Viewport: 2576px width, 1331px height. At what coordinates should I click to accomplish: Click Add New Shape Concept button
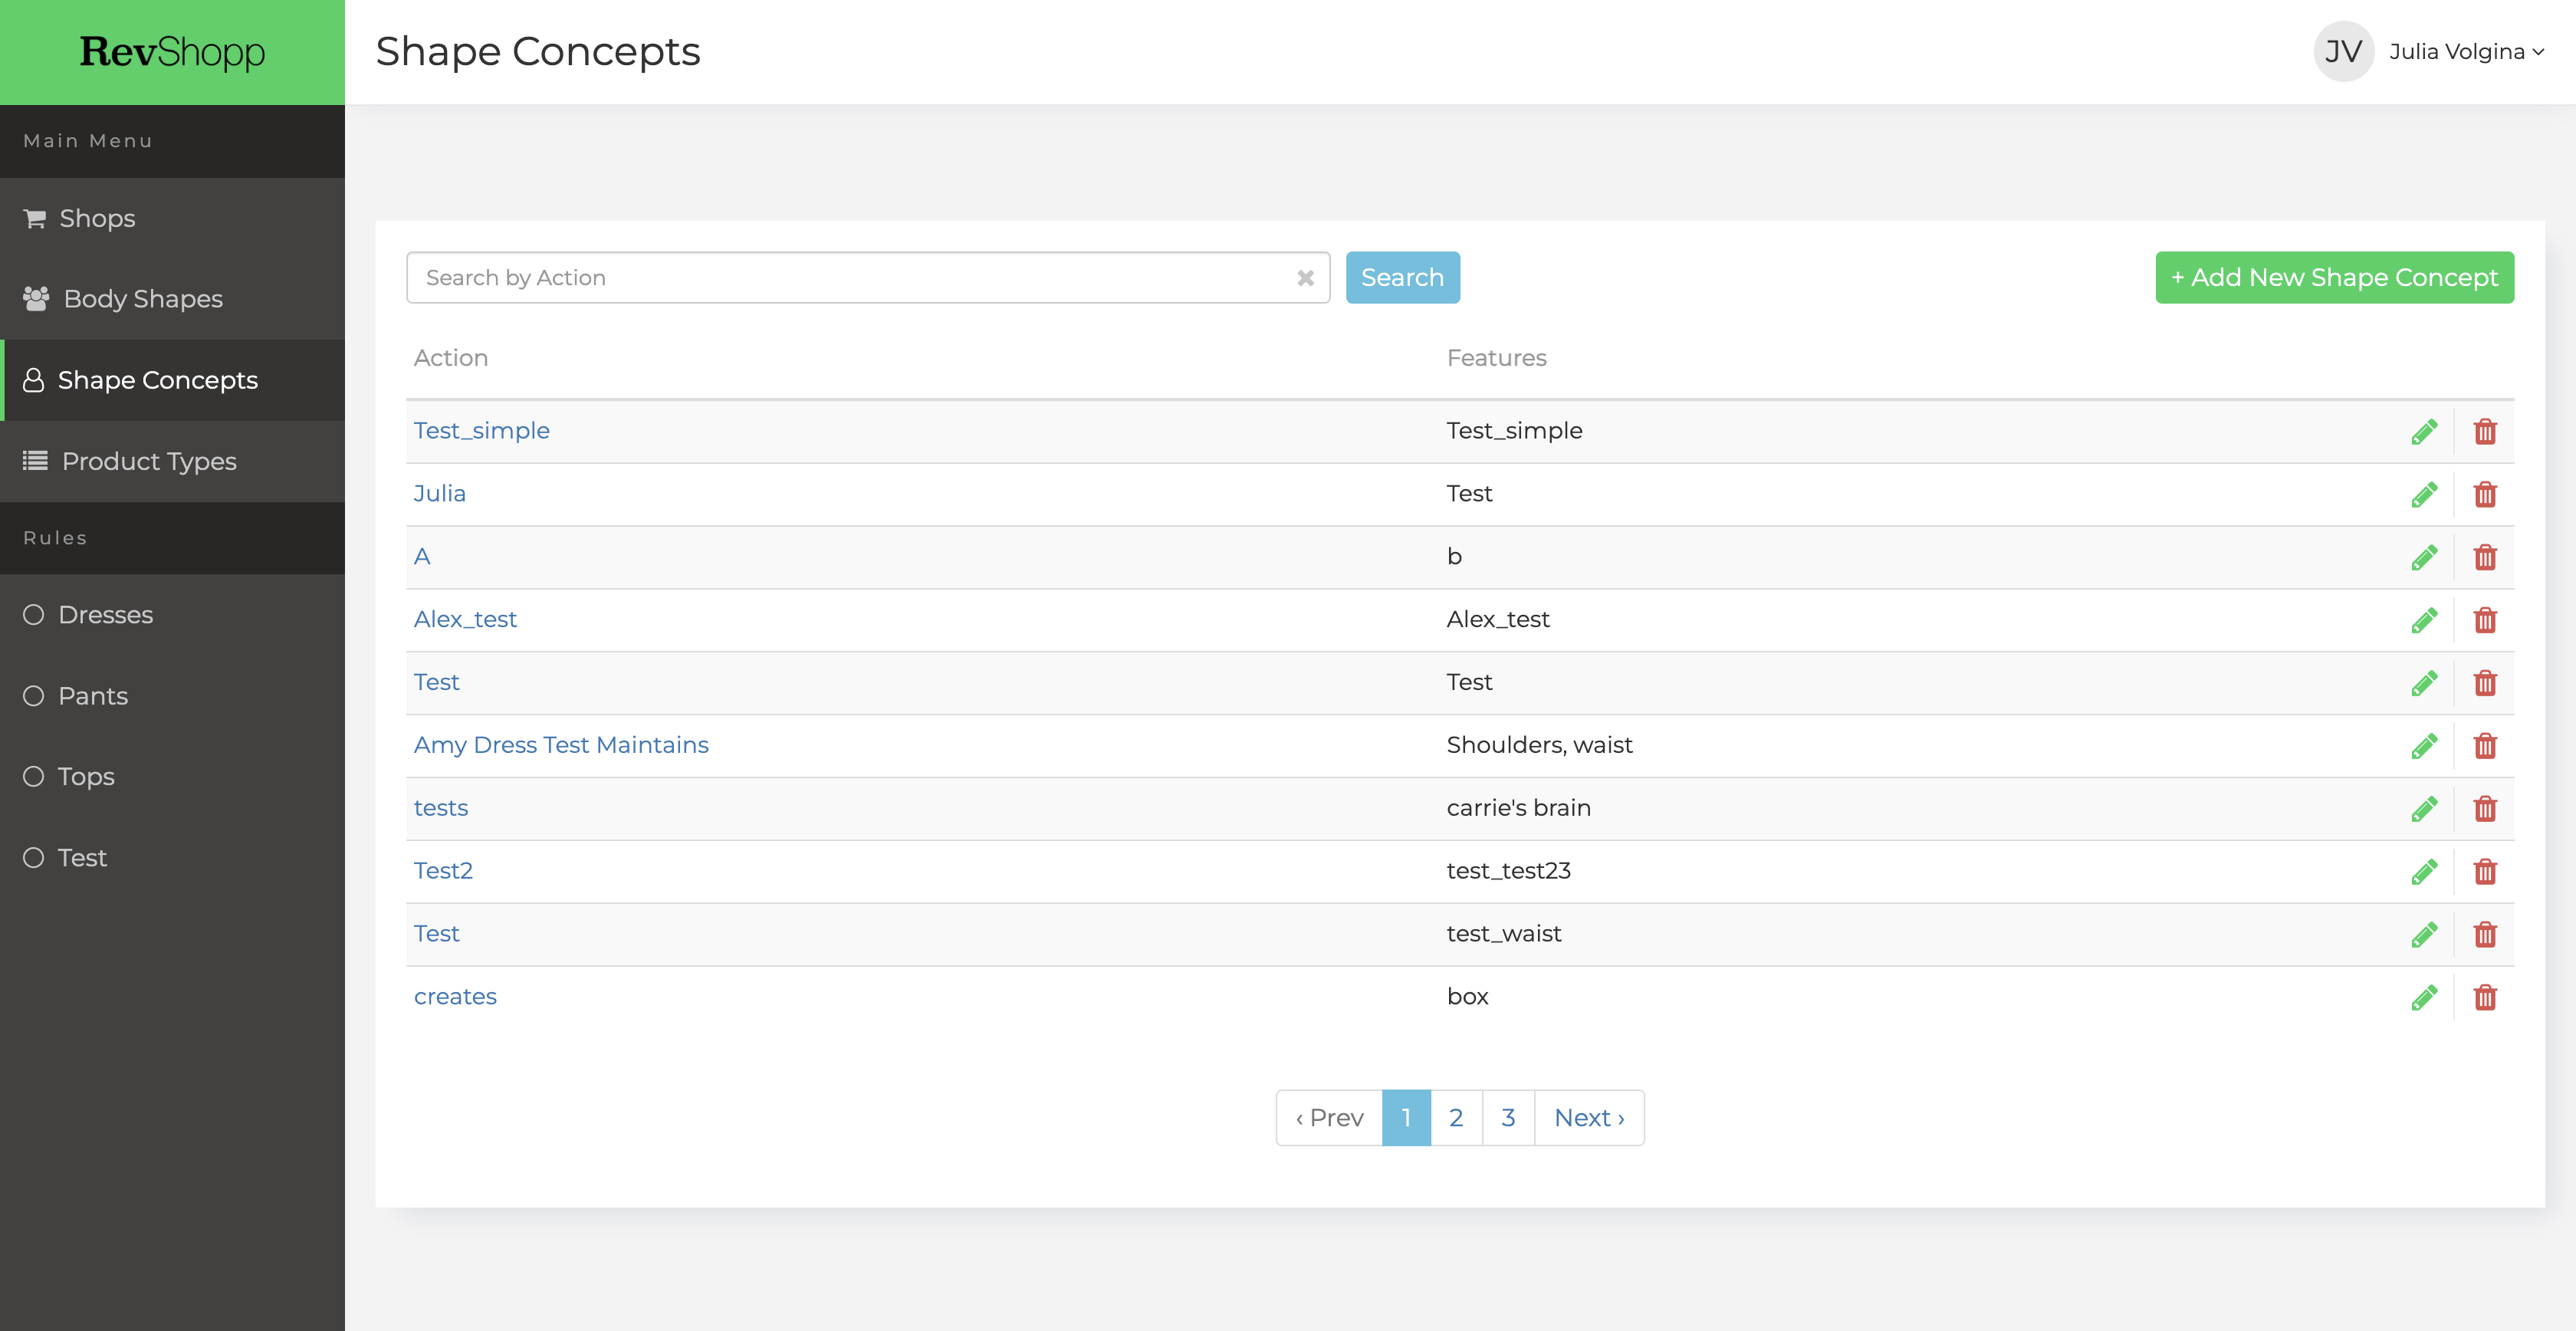[x=2334, y=277]
